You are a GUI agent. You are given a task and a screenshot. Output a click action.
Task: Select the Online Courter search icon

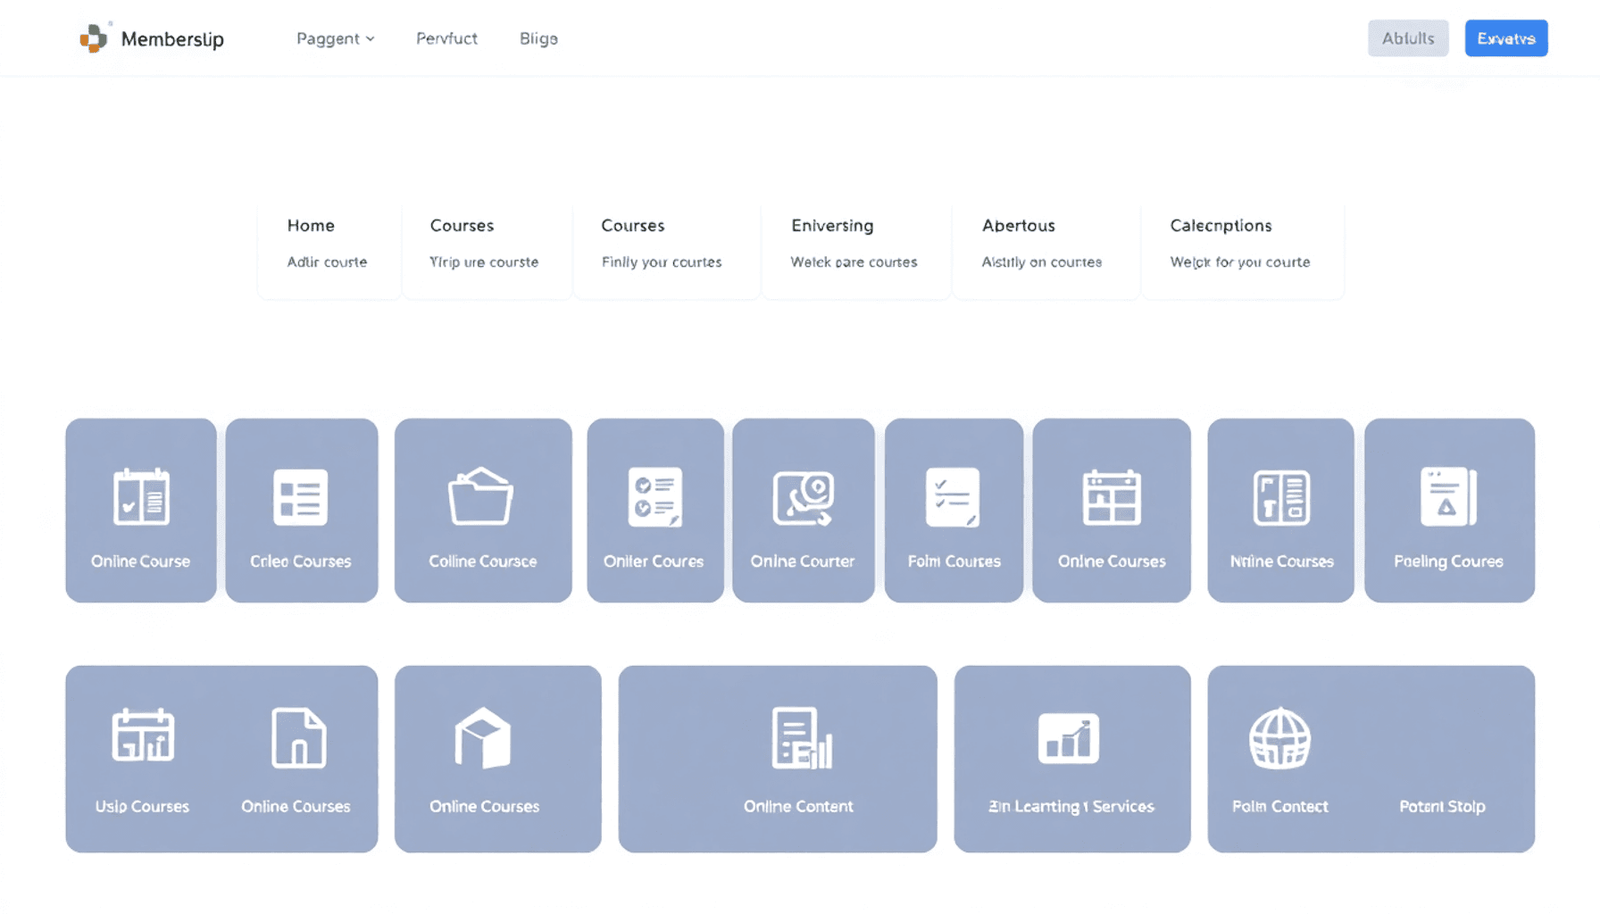click(803, 497)
